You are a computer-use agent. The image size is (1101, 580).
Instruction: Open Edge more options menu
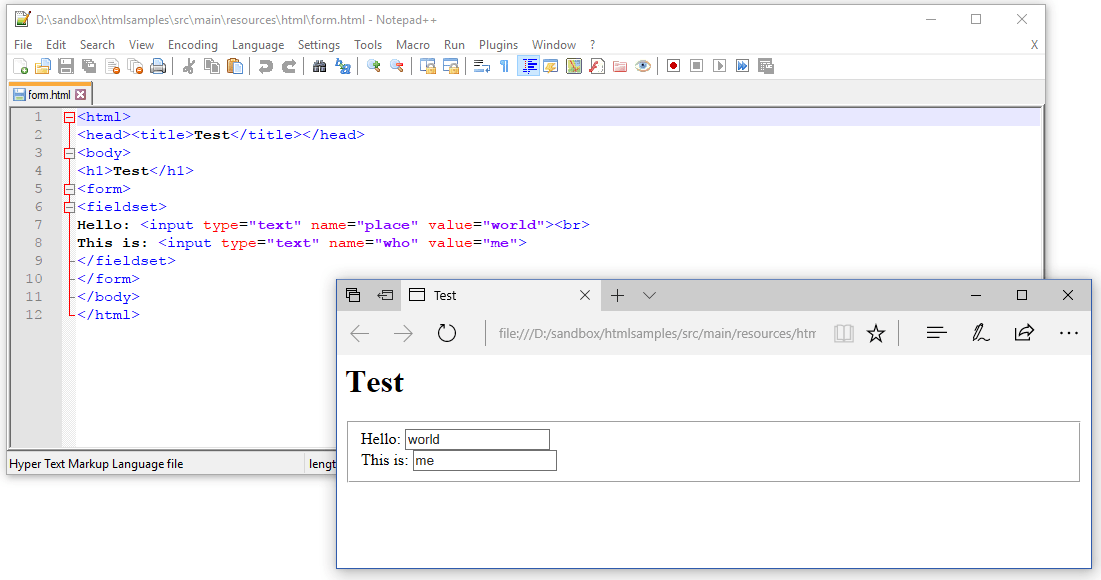1069,333
